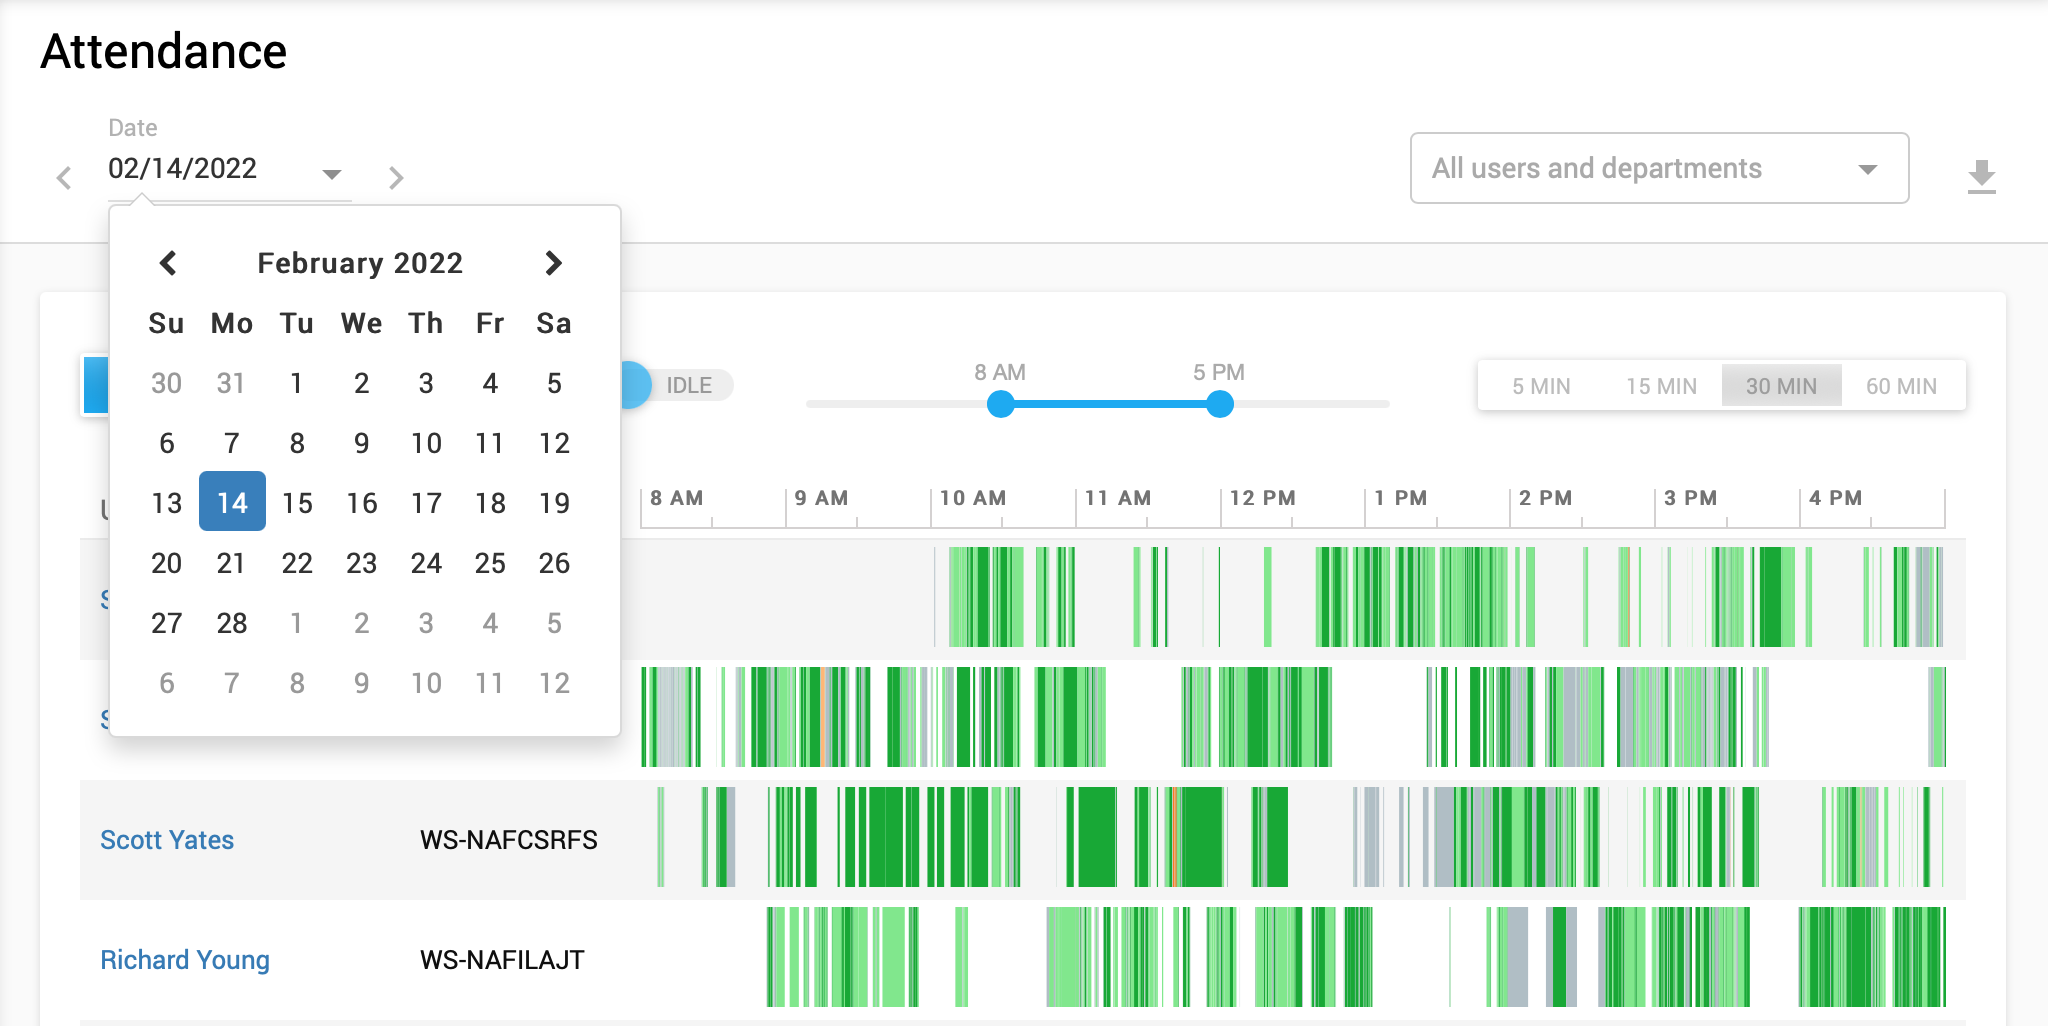This screenshot has width=2048, height=1026.
Task: Switch to the 5 MIN interval option
Action: (1541, 385)
